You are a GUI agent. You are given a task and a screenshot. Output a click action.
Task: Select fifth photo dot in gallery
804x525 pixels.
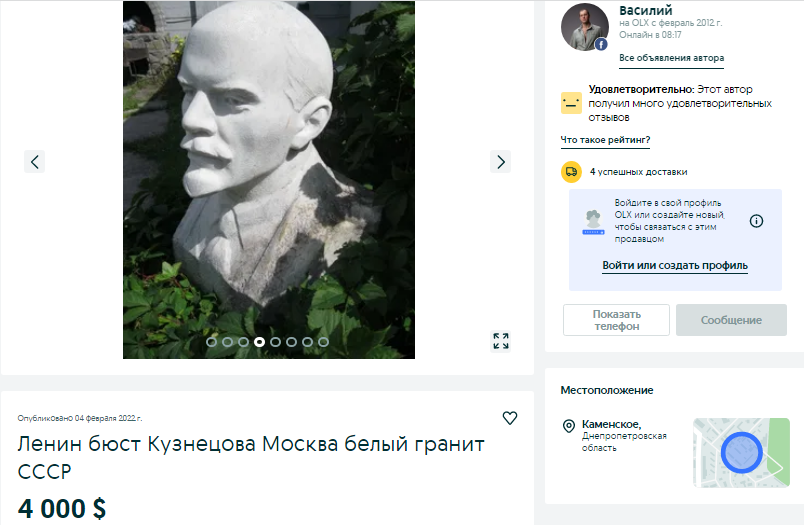point(275,342)
